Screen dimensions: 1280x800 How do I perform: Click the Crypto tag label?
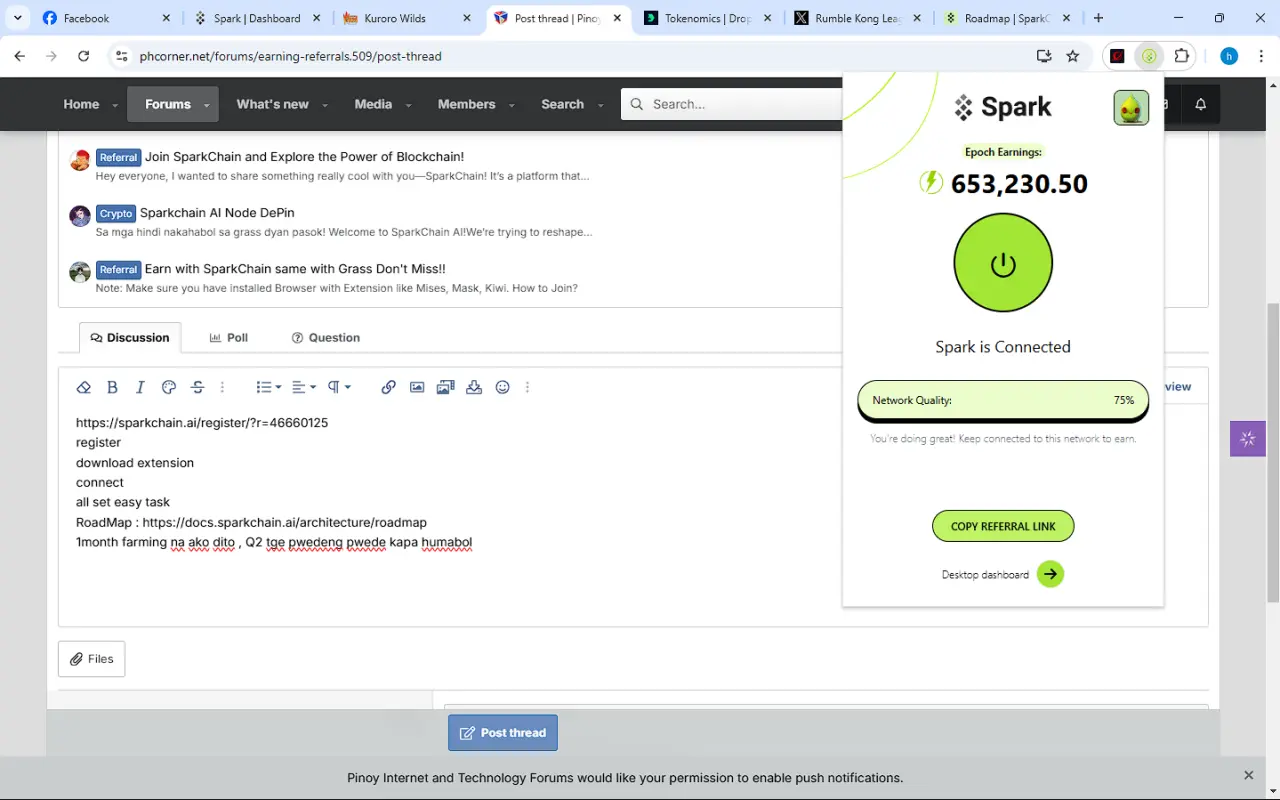116,213
